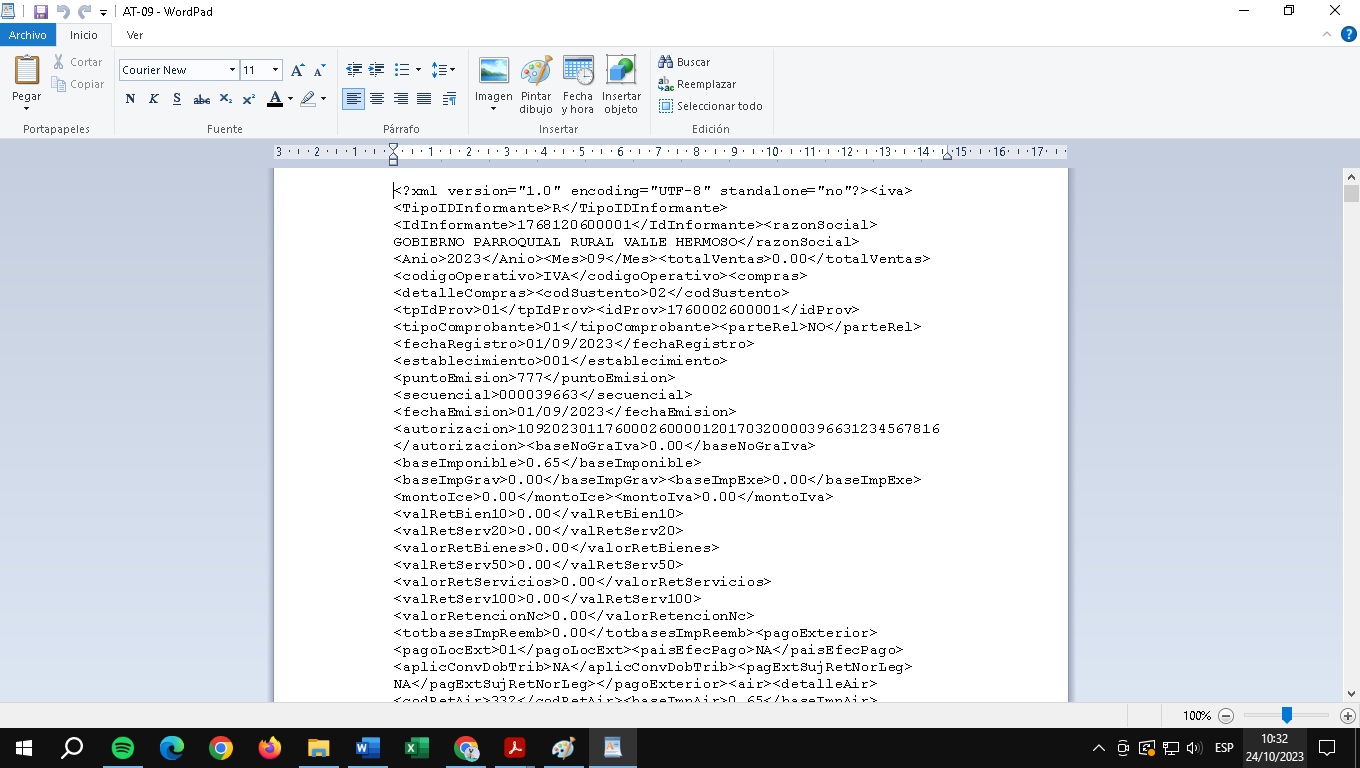Insert an image with the Imagen icon
This screenshot has width=1360, height=768.
pos(493,71)
